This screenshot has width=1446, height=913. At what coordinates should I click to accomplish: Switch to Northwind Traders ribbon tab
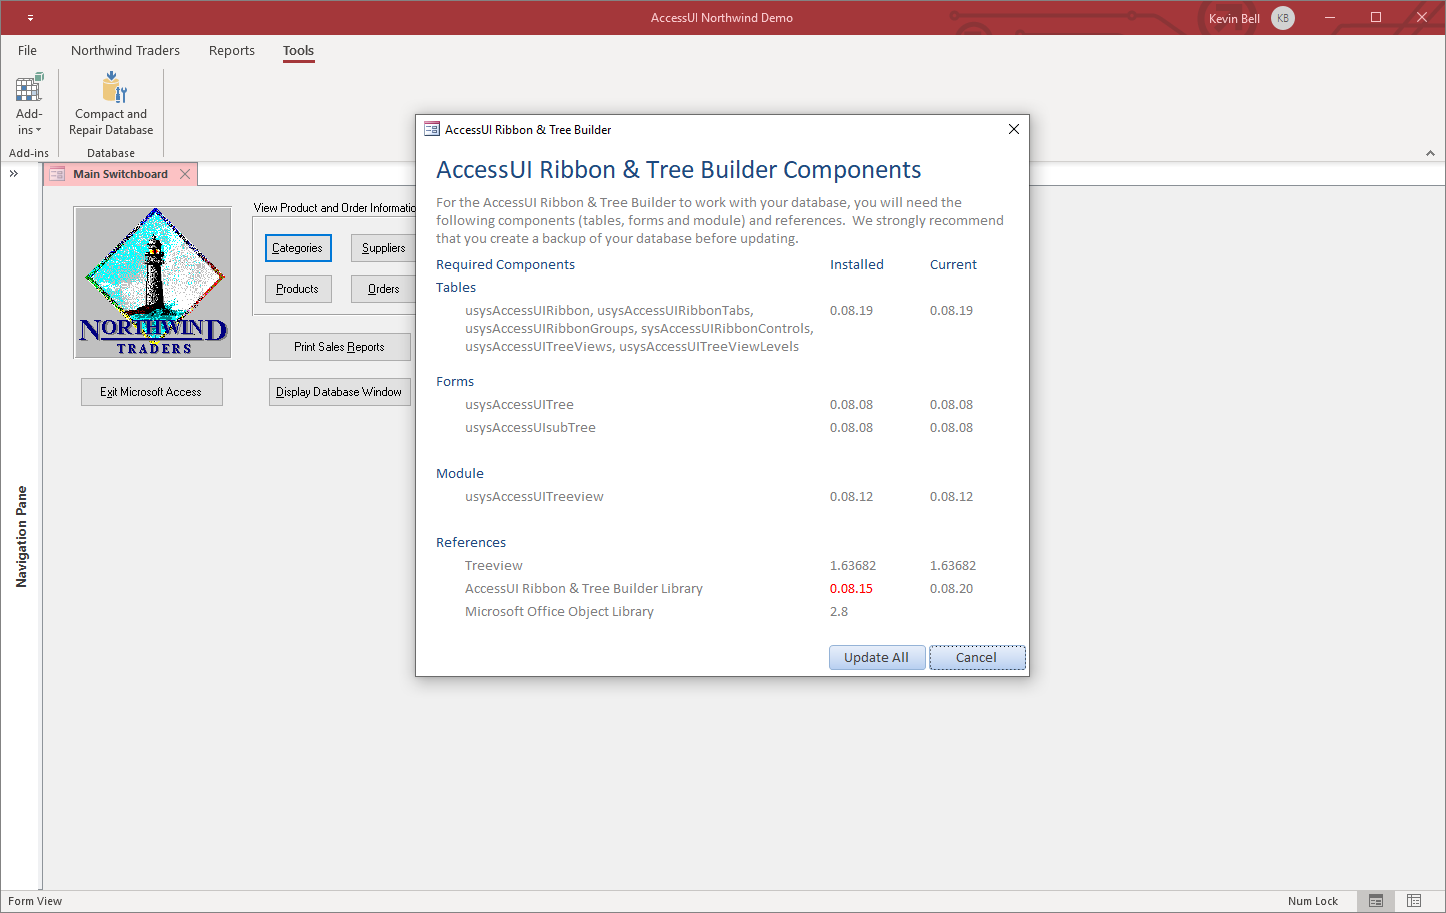click(125, 51)
